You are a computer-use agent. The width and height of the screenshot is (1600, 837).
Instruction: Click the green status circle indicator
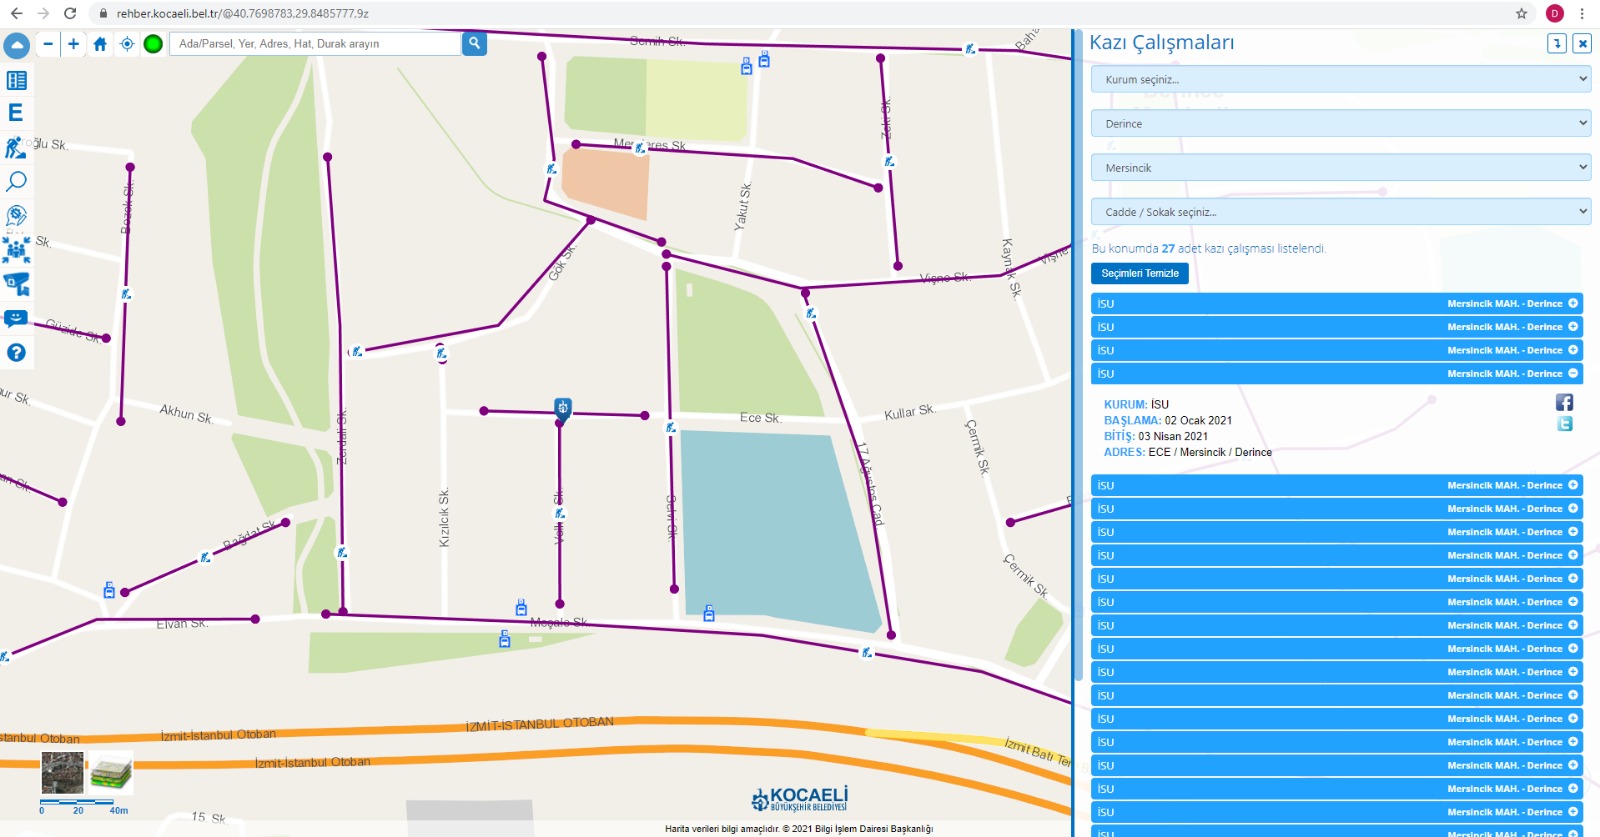(x=153, y=44)
